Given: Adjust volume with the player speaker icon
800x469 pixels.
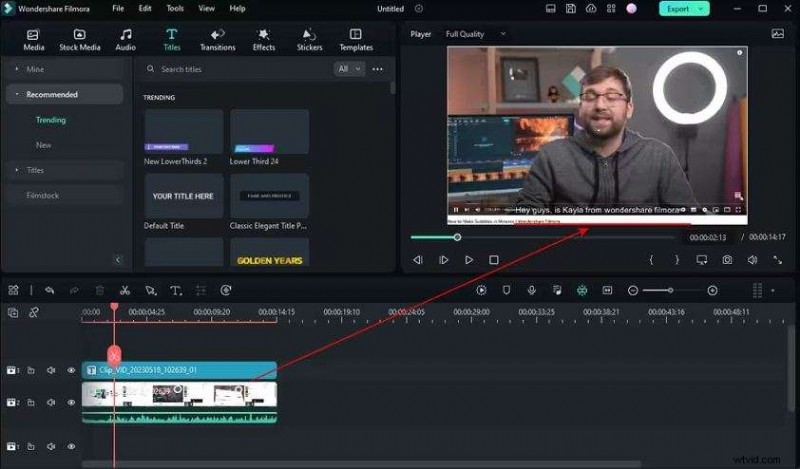Looking at the screenshot, I should point(752,260).
